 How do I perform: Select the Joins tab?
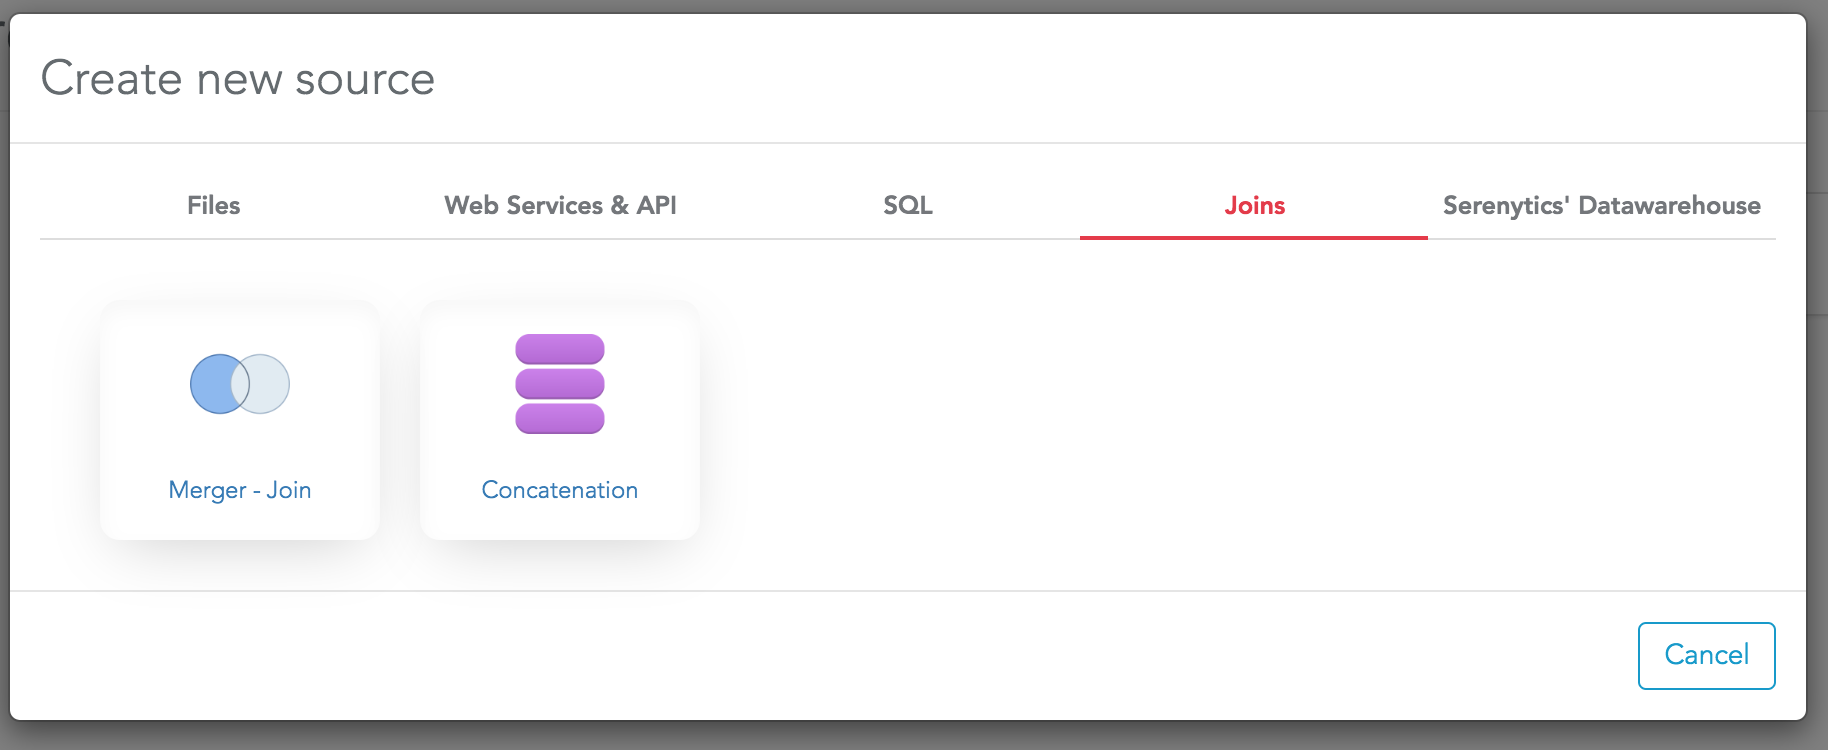(x=1254, y=205)
